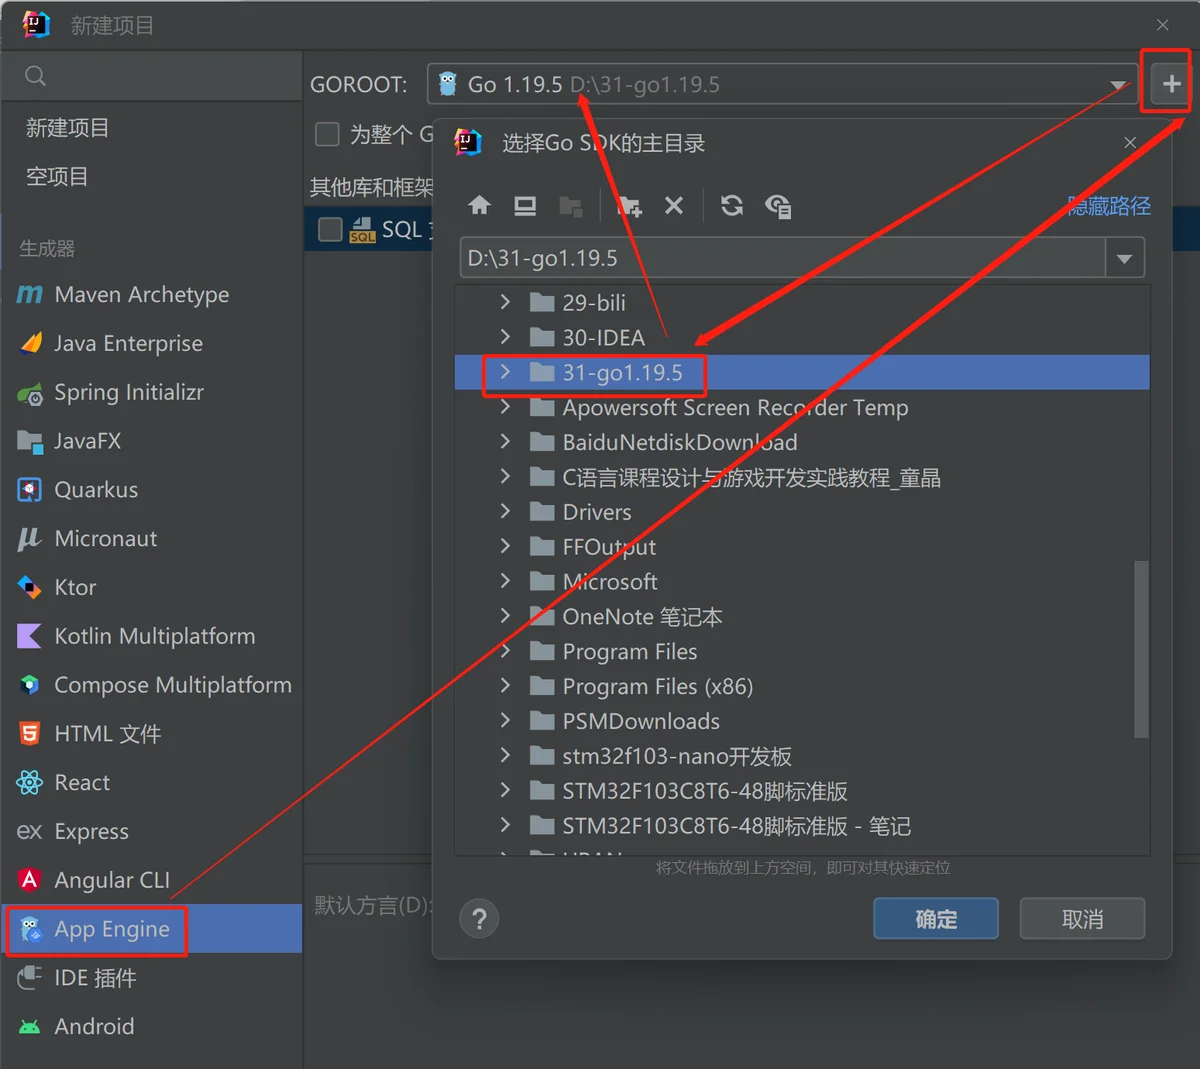Choose Compose Multiplatform generator
1200x1069 pixels.
(151, 685)
